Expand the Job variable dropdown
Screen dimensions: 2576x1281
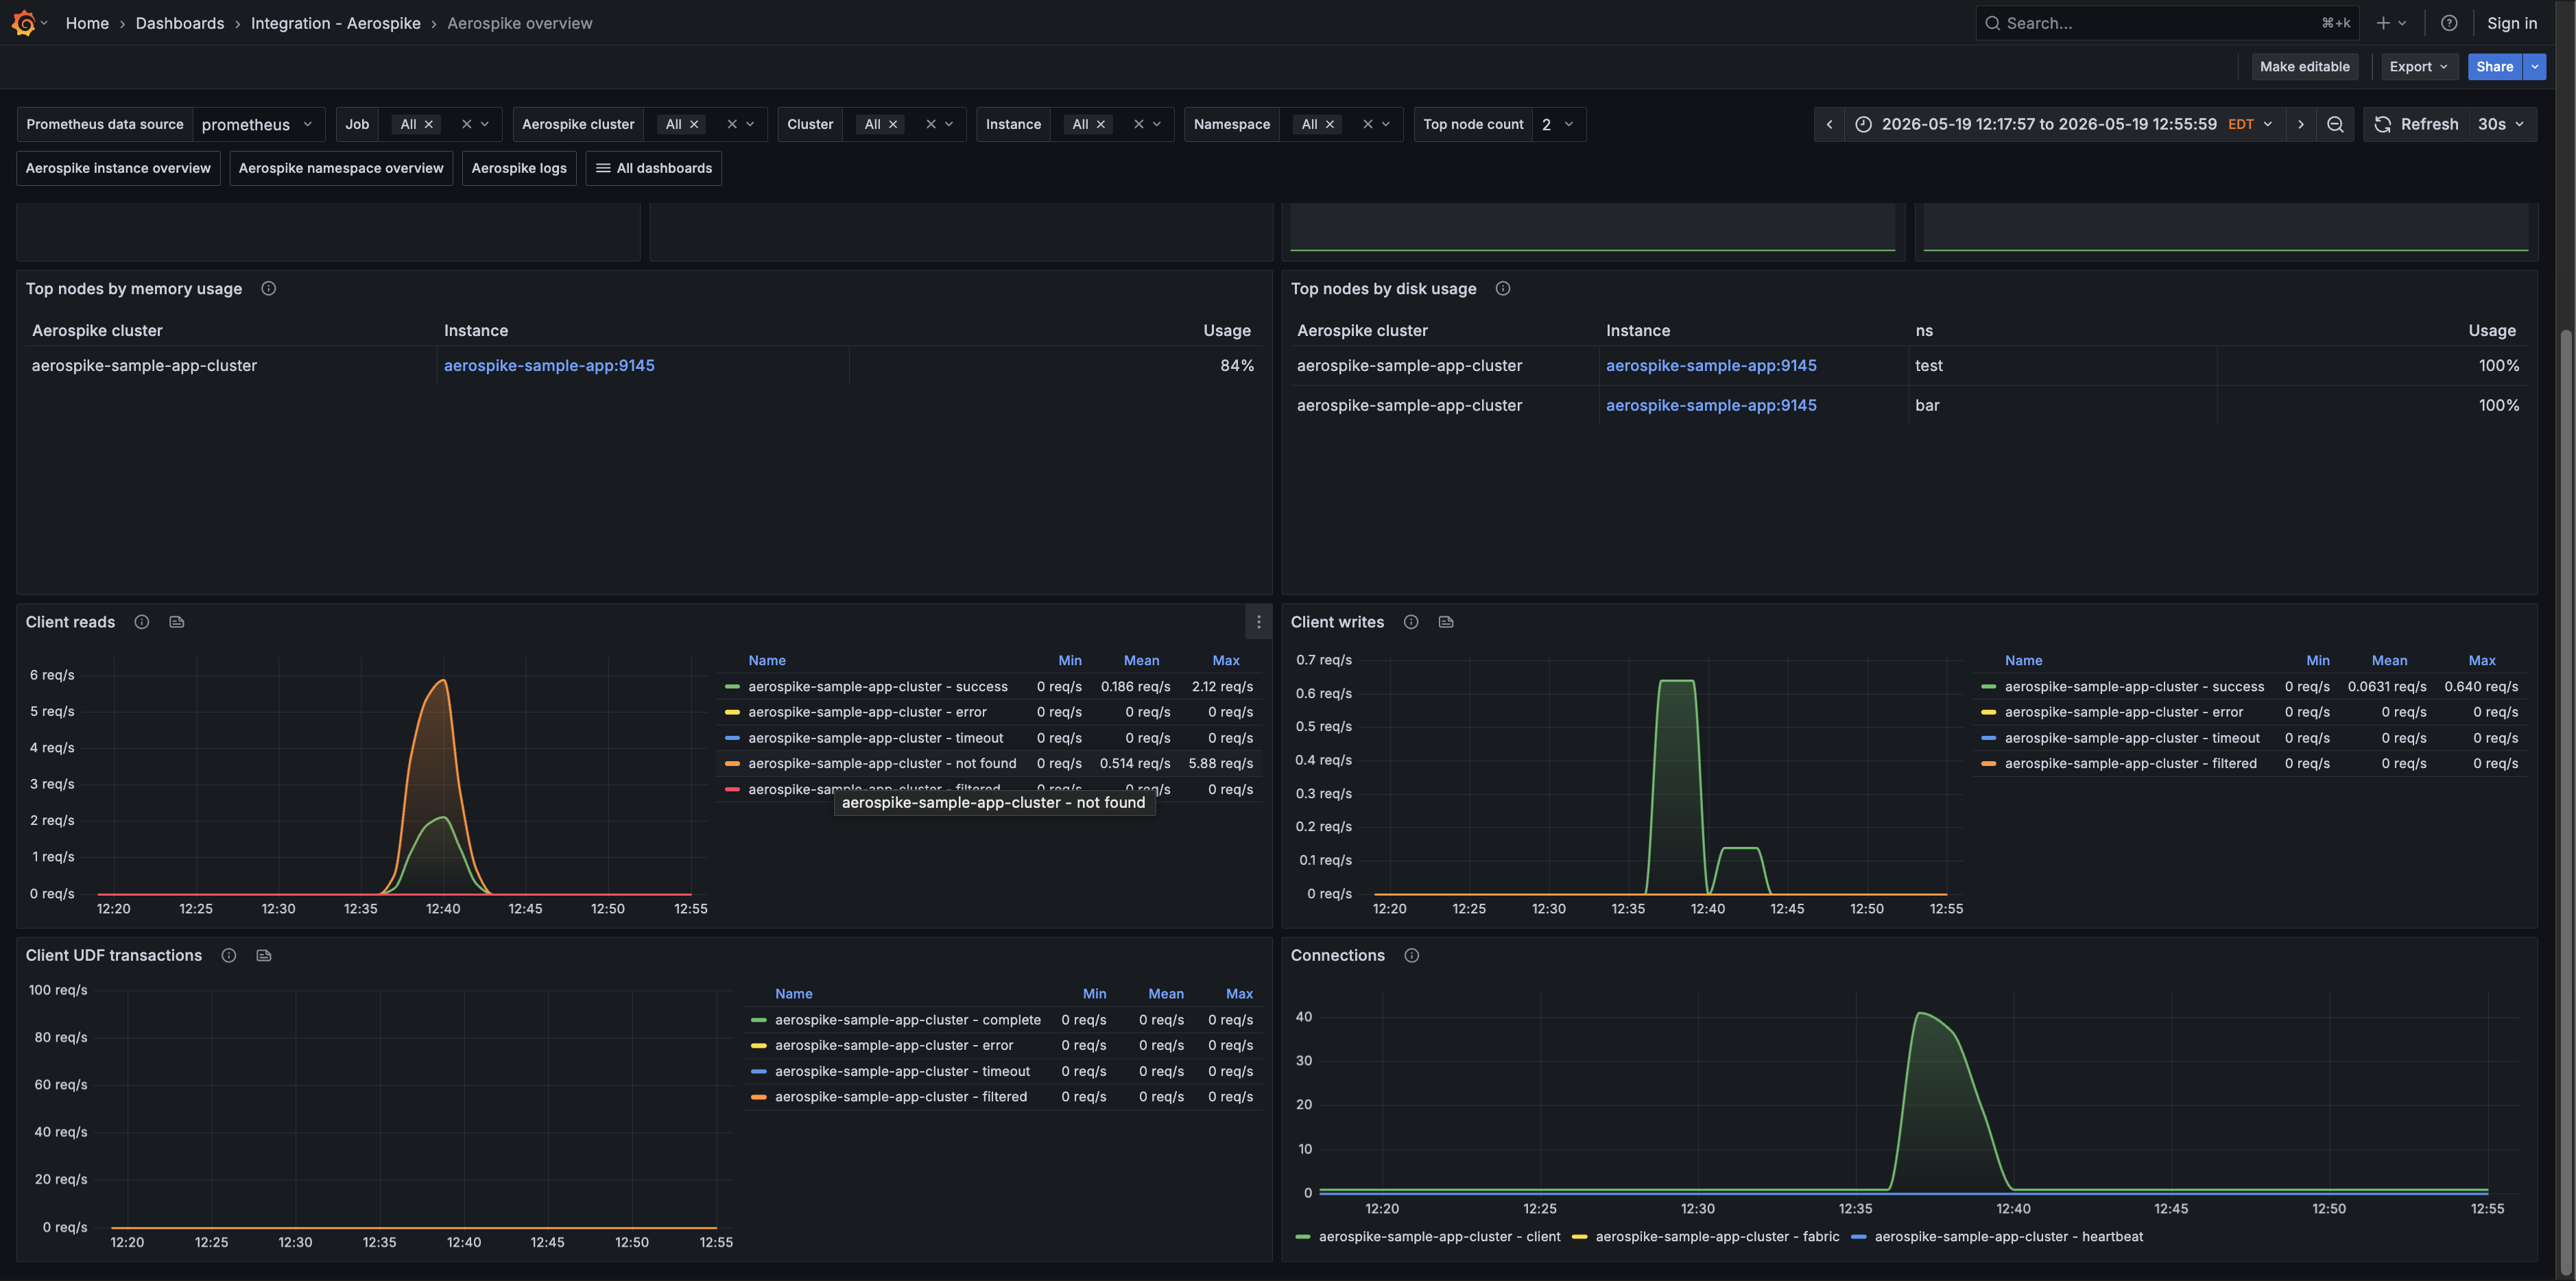[485, 124]
